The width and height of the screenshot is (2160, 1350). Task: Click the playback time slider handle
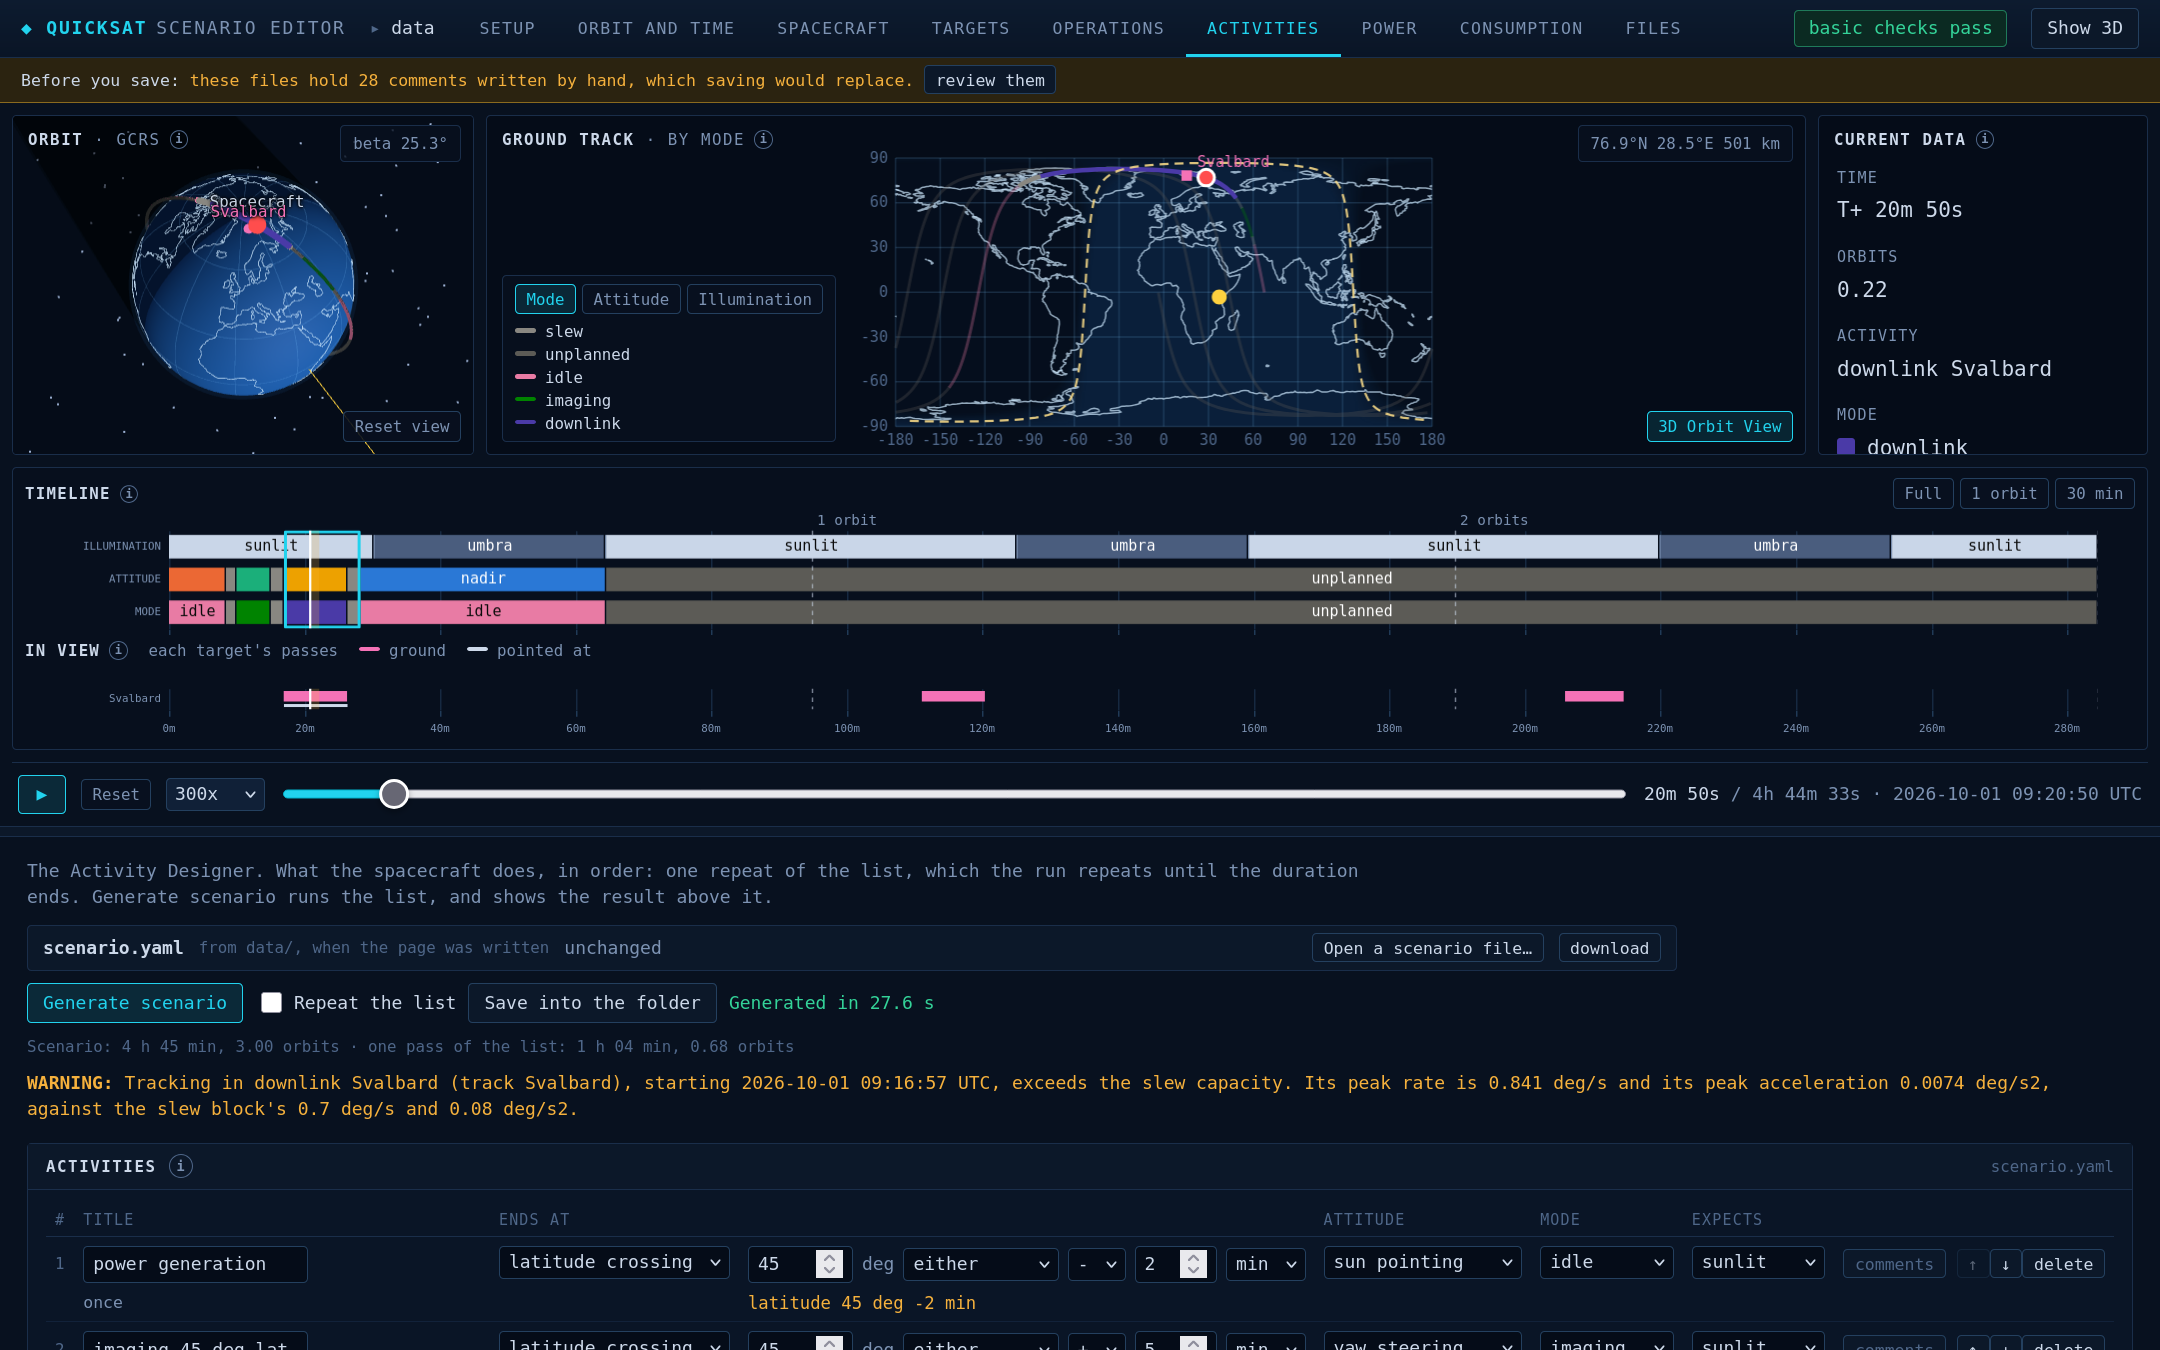click(x=394, y=794)
